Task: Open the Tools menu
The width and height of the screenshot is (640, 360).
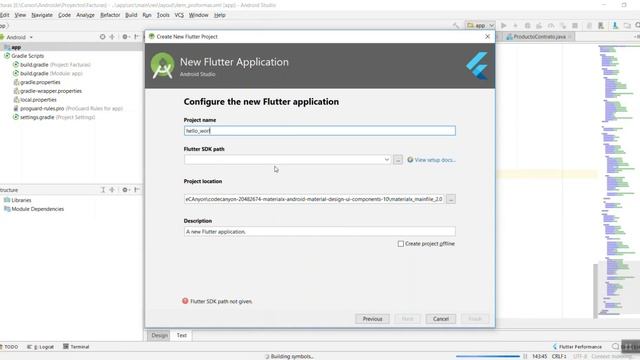Action: tap(163, 15)
